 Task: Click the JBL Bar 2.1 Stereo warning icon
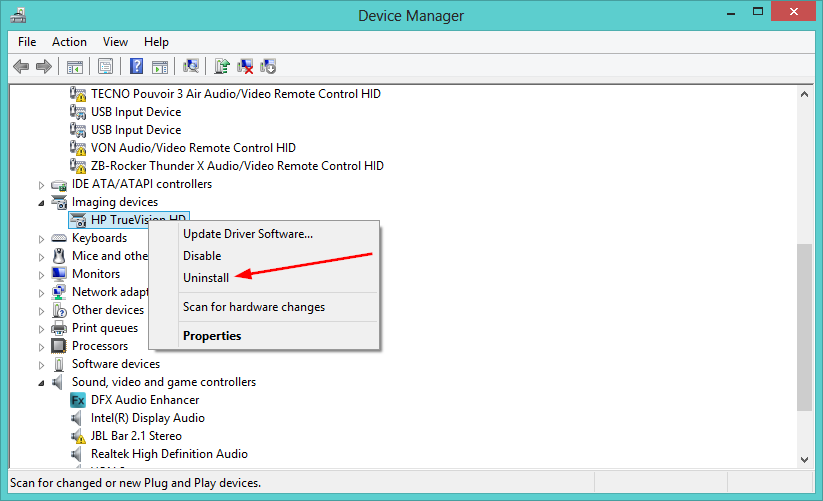click(78, 436)
